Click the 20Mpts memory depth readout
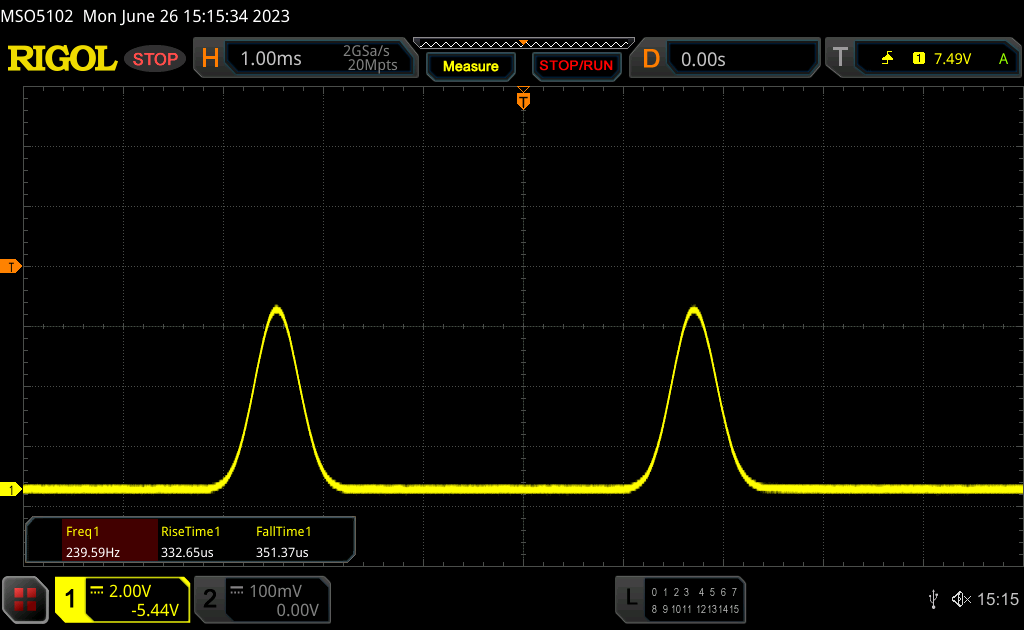 point(372,65)
